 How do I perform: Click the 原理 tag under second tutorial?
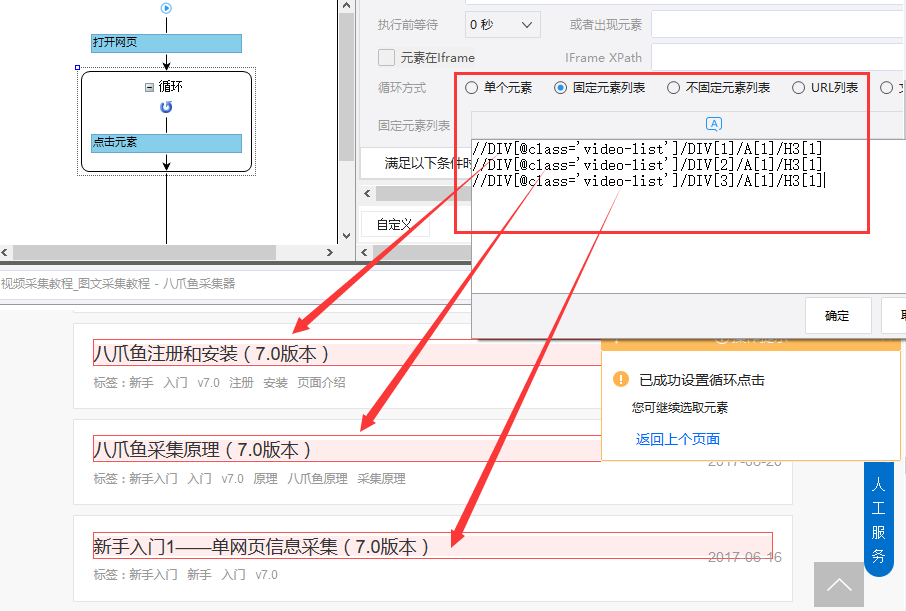pos(265,479)
